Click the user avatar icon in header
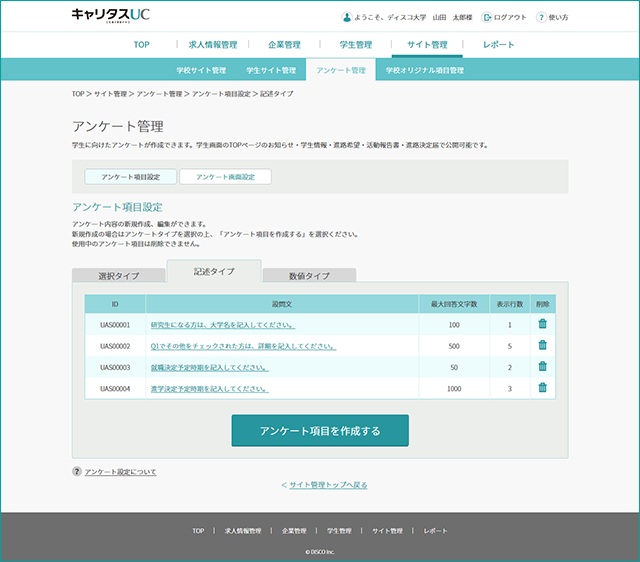Viewport: 640px width, 562px height. pos(347,17)
